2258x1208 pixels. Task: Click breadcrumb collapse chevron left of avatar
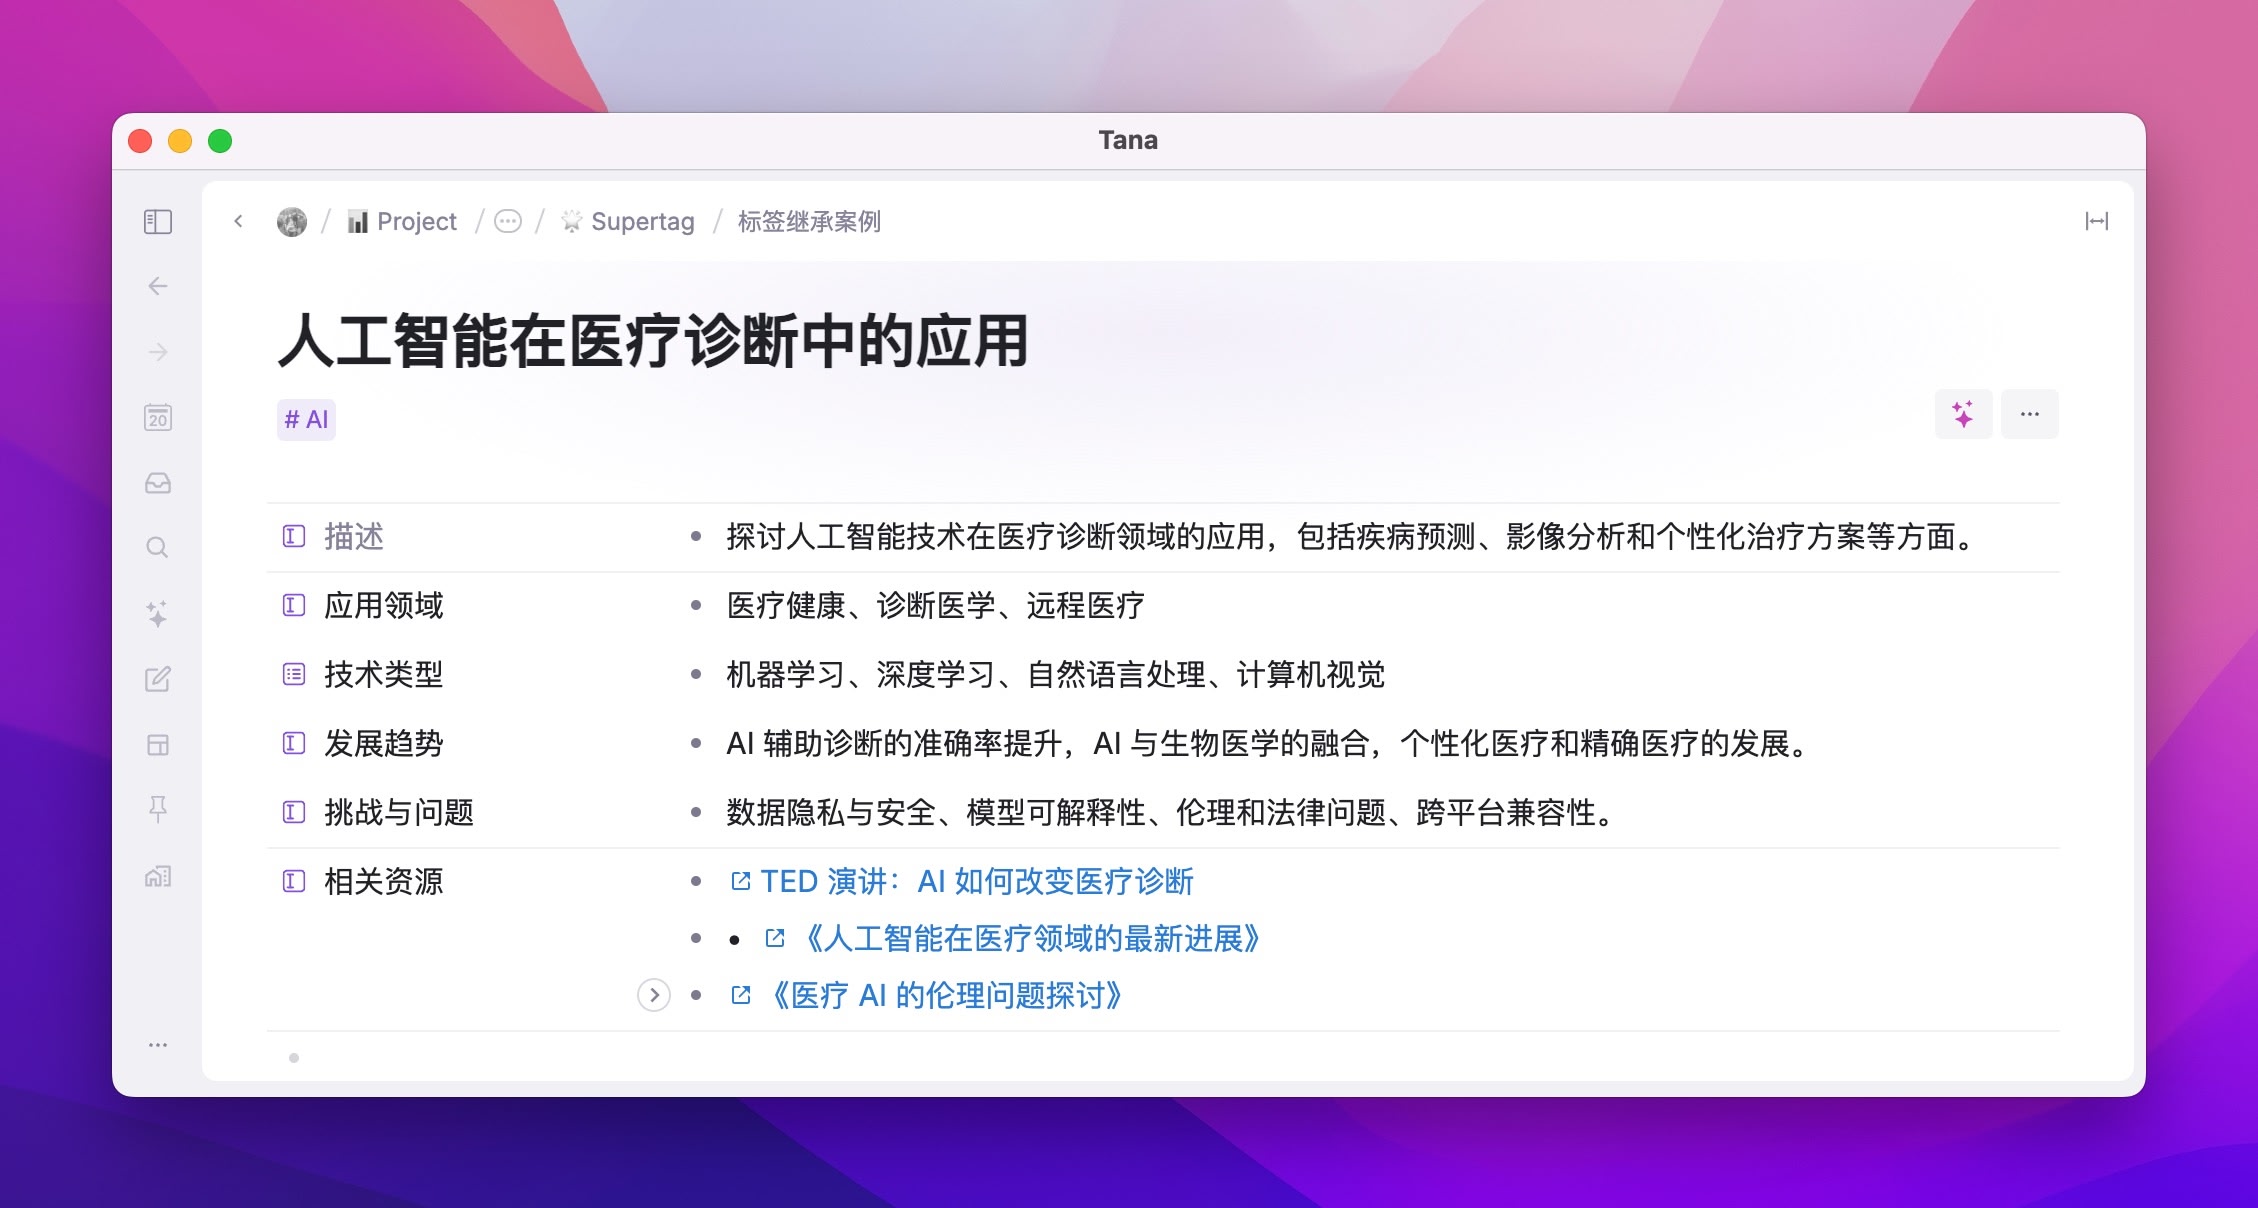(x=238, y=221)
